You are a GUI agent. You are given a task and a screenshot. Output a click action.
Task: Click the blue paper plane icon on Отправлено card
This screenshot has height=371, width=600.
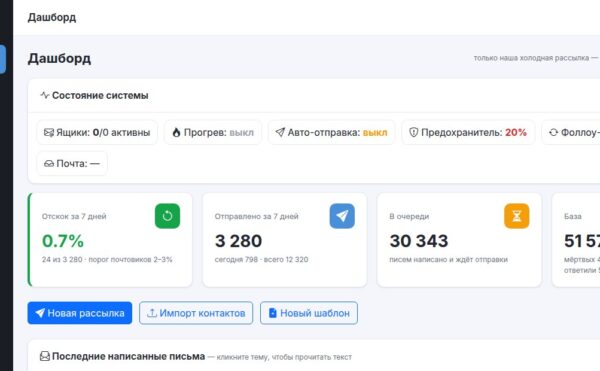coord(342,216)
